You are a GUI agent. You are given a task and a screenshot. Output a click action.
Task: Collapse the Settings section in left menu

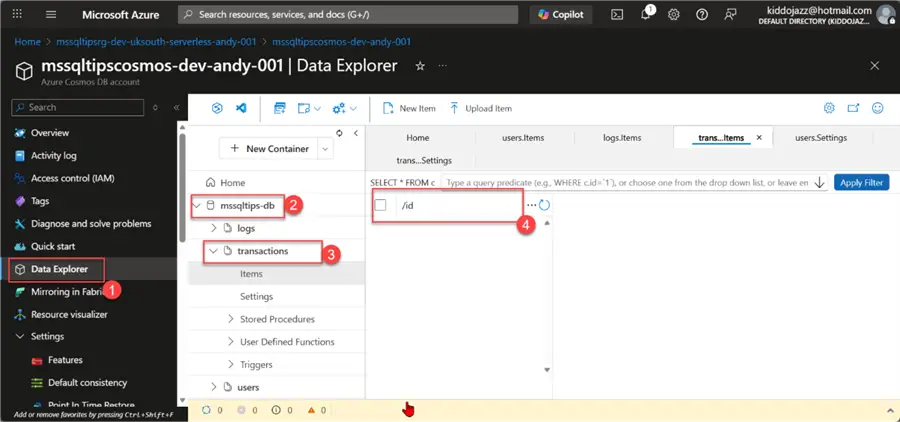point(20,336)
